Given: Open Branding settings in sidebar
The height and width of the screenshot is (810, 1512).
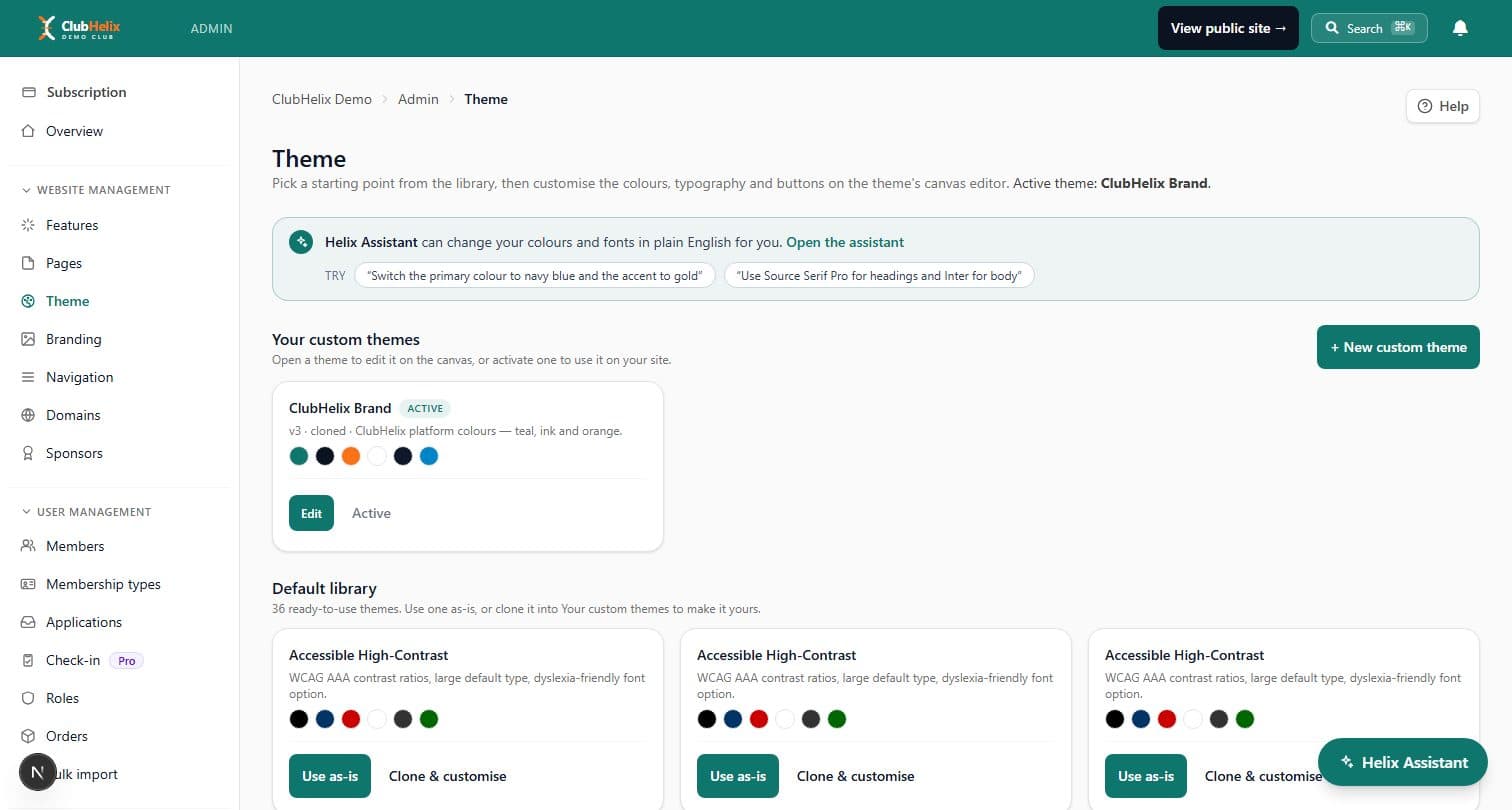Looking at the screenshot, I should (x=73, y=339).
